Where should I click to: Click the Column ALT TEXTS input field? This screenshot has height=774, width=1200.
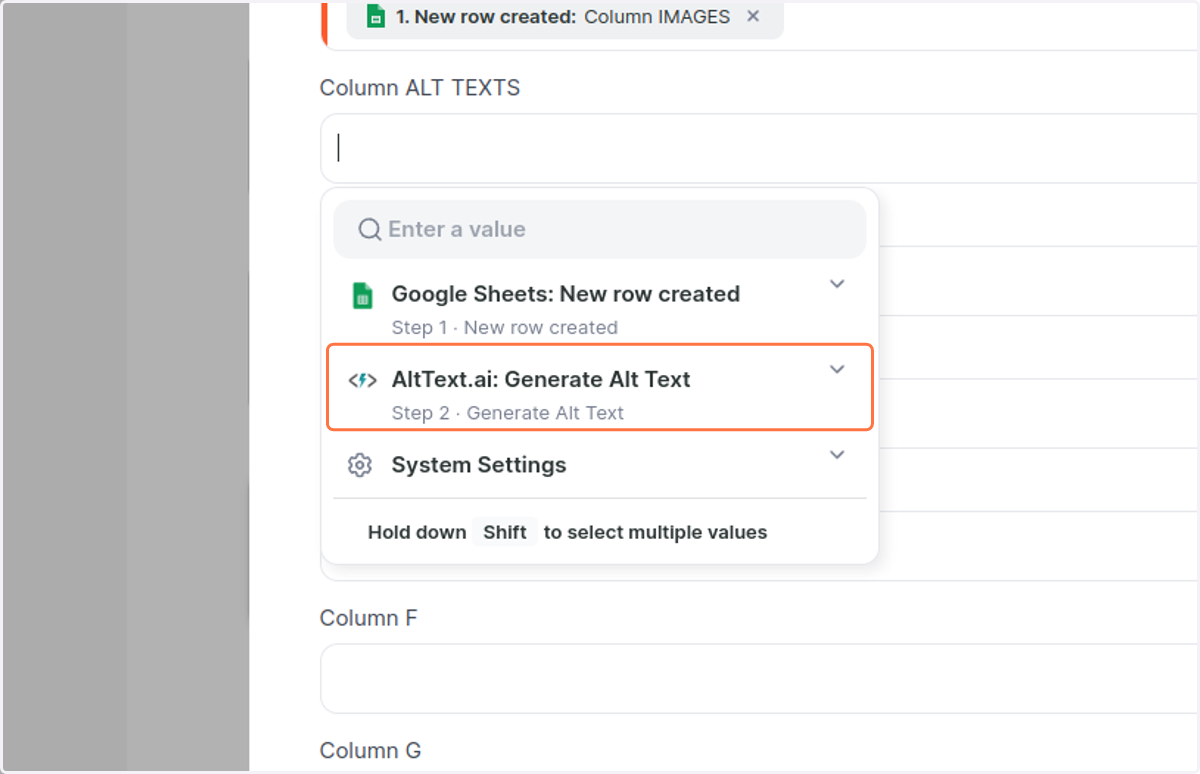(x=759, y=148)
